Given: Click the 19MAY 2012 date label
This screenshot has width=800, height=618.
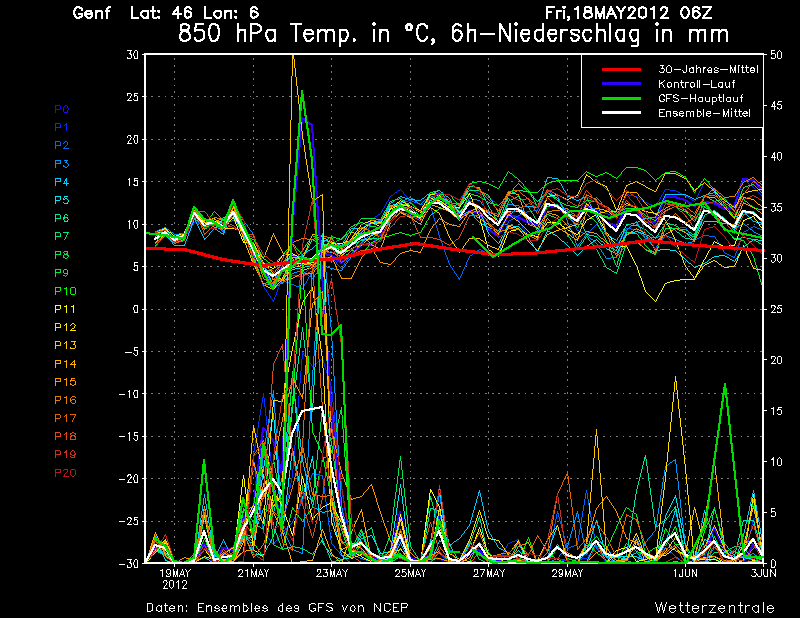Looking at the screenshot, I should (175, 578).
